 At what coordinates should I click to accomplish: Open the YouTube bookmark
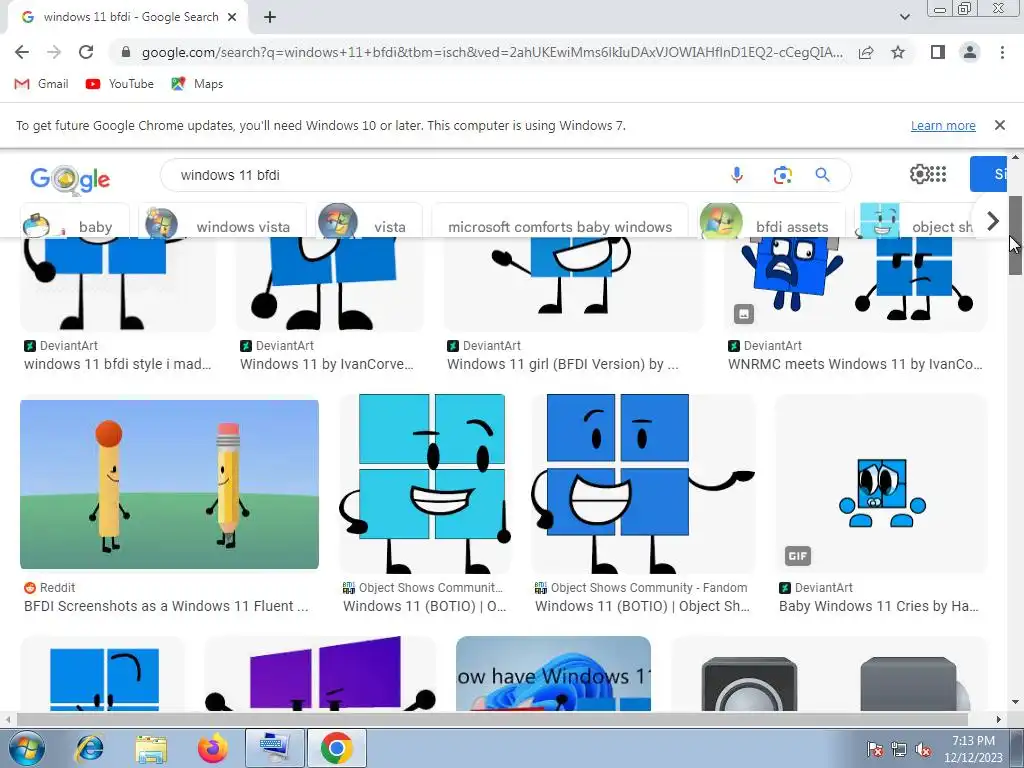(x=120, y=84)
